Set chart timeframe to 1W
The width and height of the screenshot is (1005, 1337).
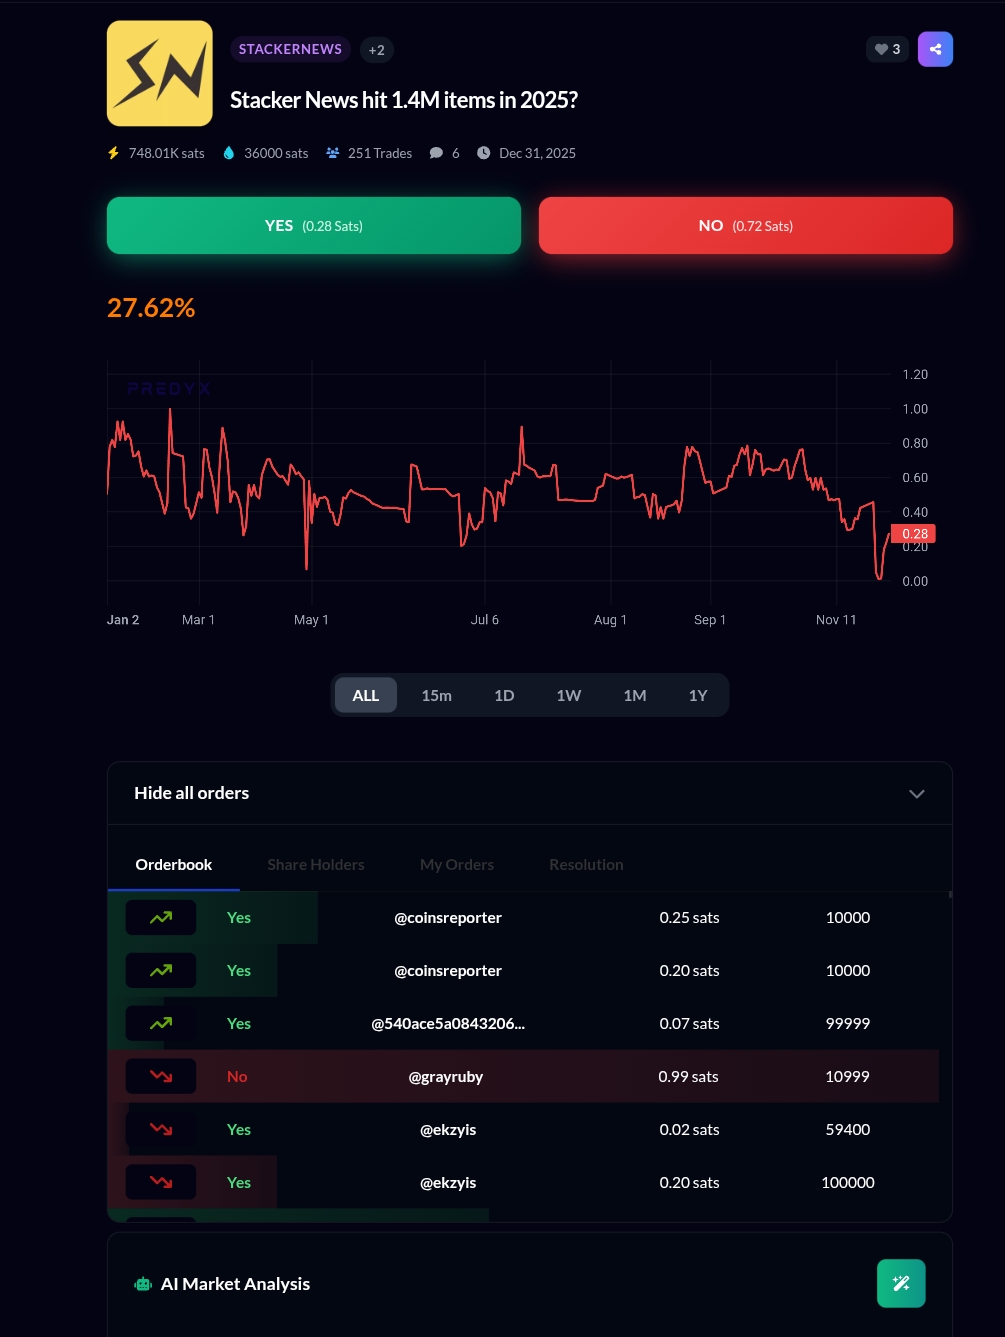pyautogui.click(x=569, y=695)
